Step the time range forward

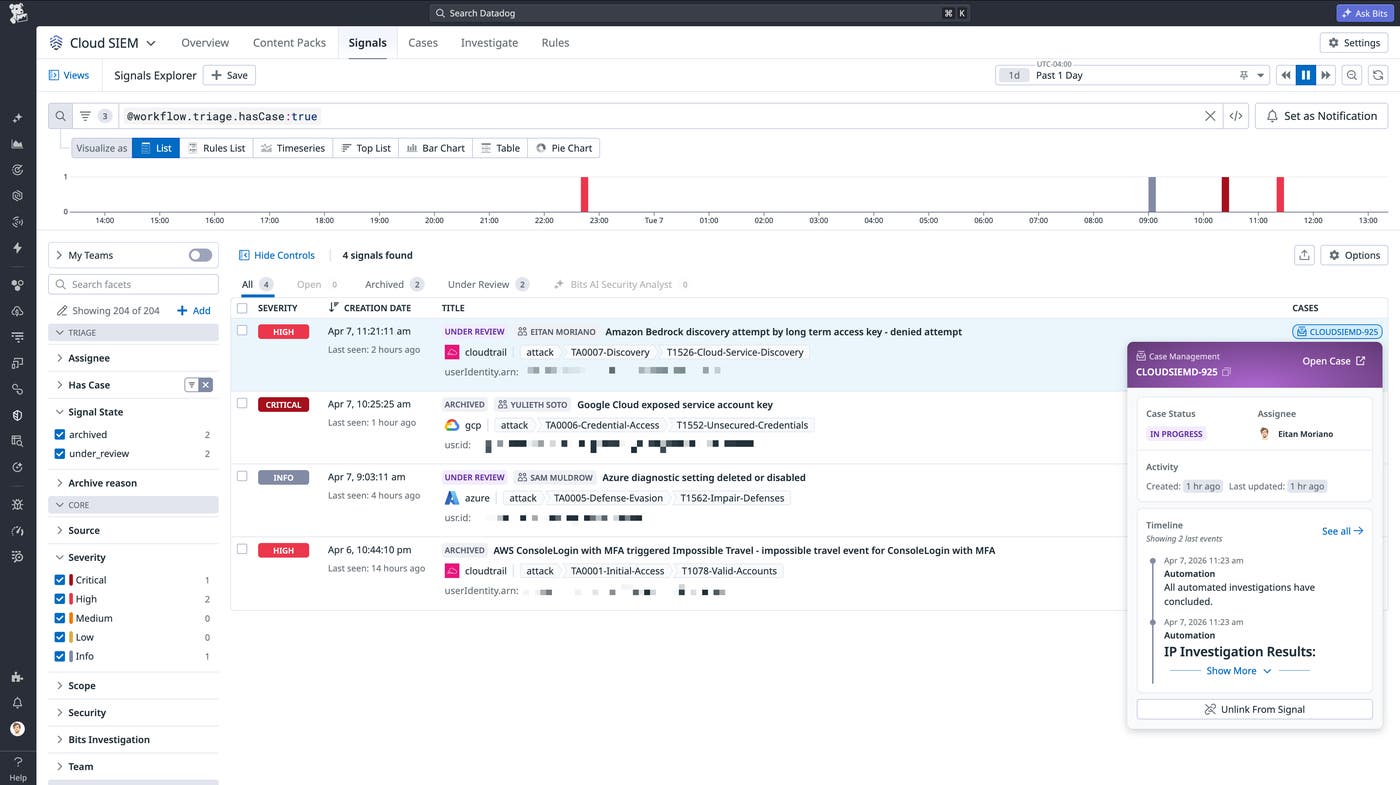[1326, 75]
